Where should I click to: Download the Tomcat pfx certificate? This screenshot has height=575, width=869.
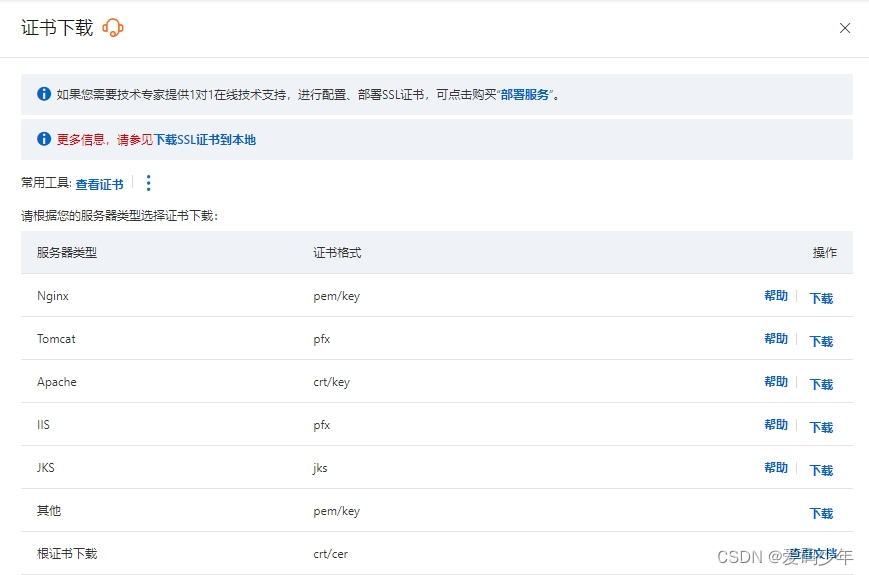[x=821, y=341]
